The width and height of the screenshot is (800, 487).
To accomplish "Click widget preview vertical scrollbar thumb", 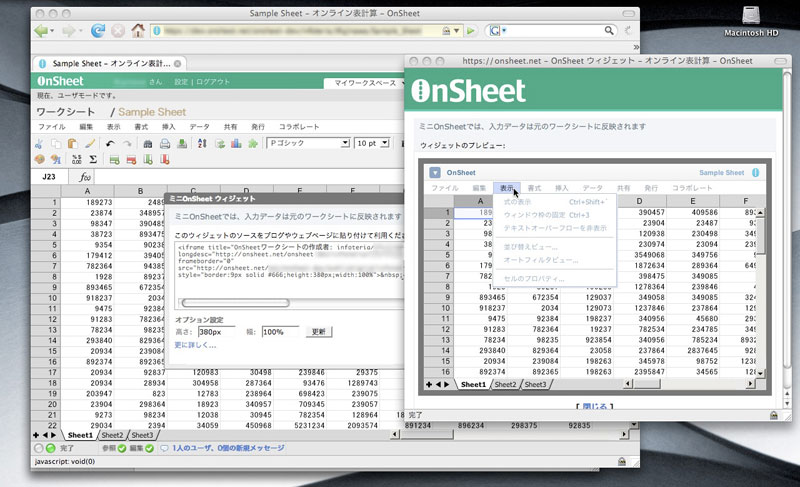I will 760,235.
